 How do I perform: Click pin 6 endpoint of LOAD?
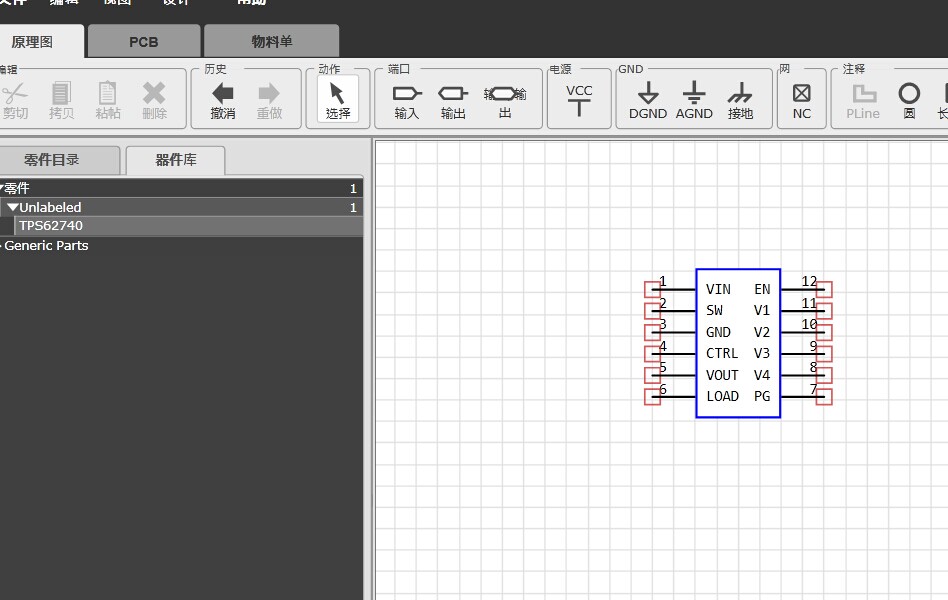click(652, 397)
